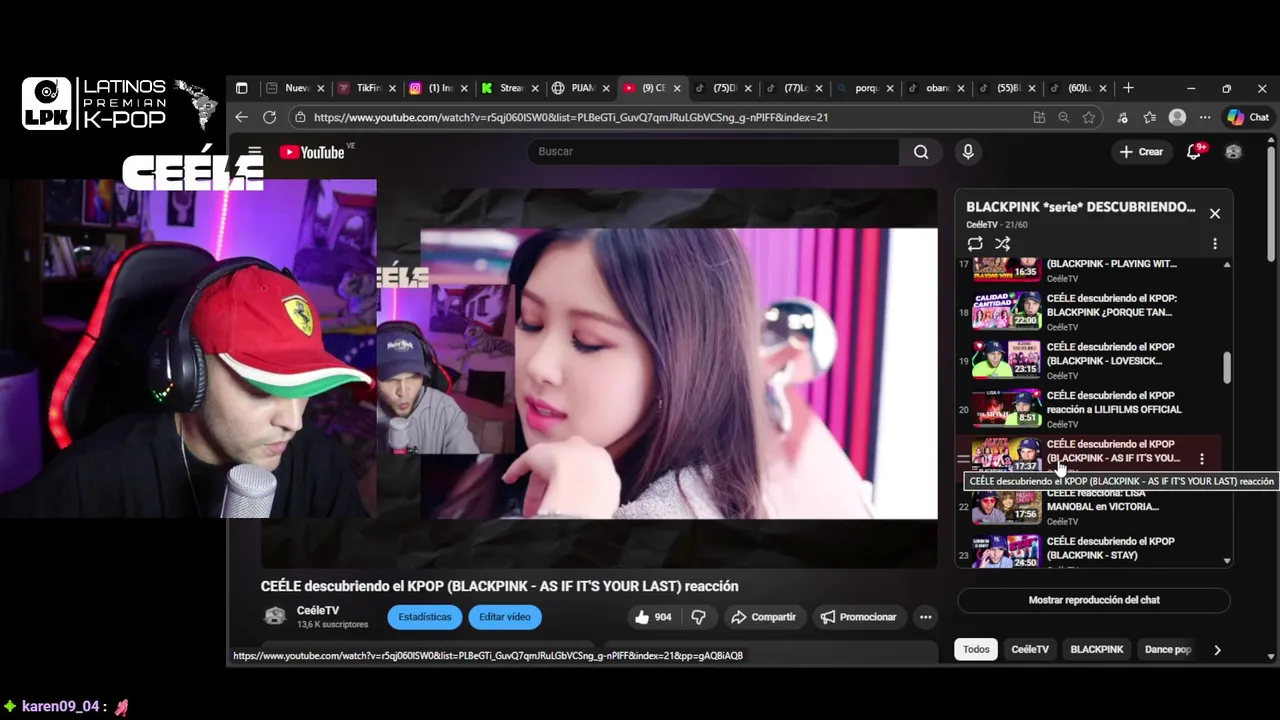Viewport: 1280px width, 720px height.
Task: Open the CeéleTV channel name link
Action: pos(318,611)
